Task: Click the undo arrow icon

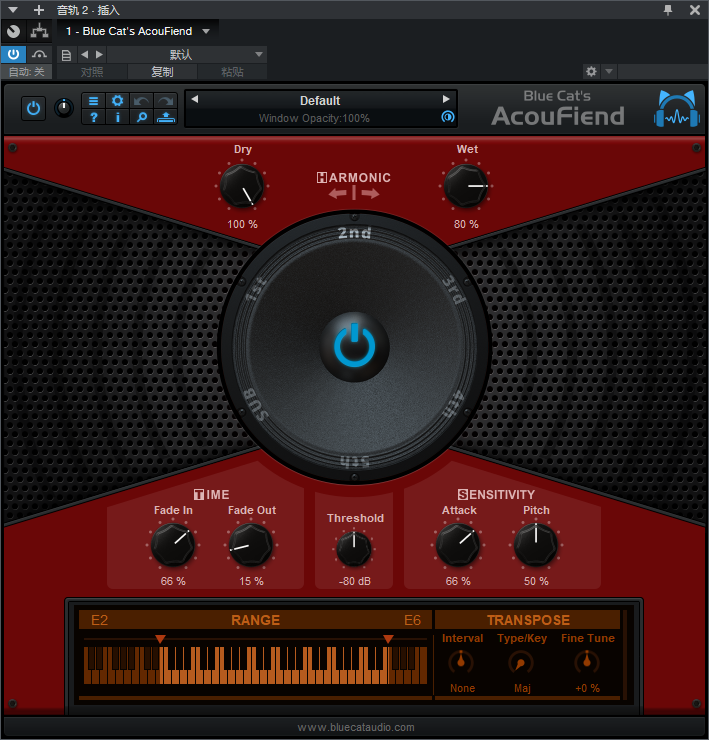Action: (x=141, y=101)
